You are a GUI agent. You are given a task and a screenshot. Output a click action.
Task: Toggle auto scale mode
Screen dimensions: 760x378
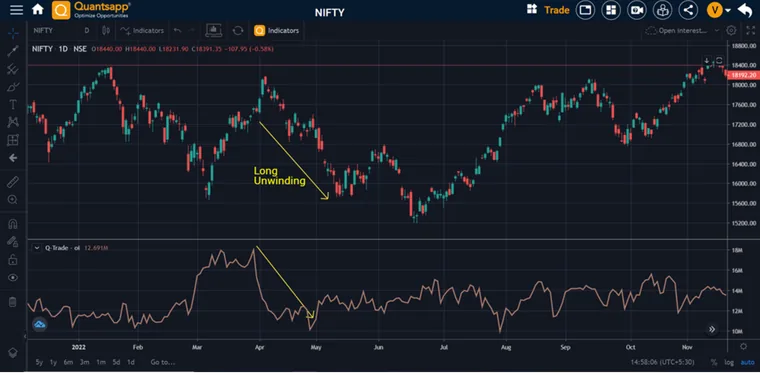tap(747, 362)
